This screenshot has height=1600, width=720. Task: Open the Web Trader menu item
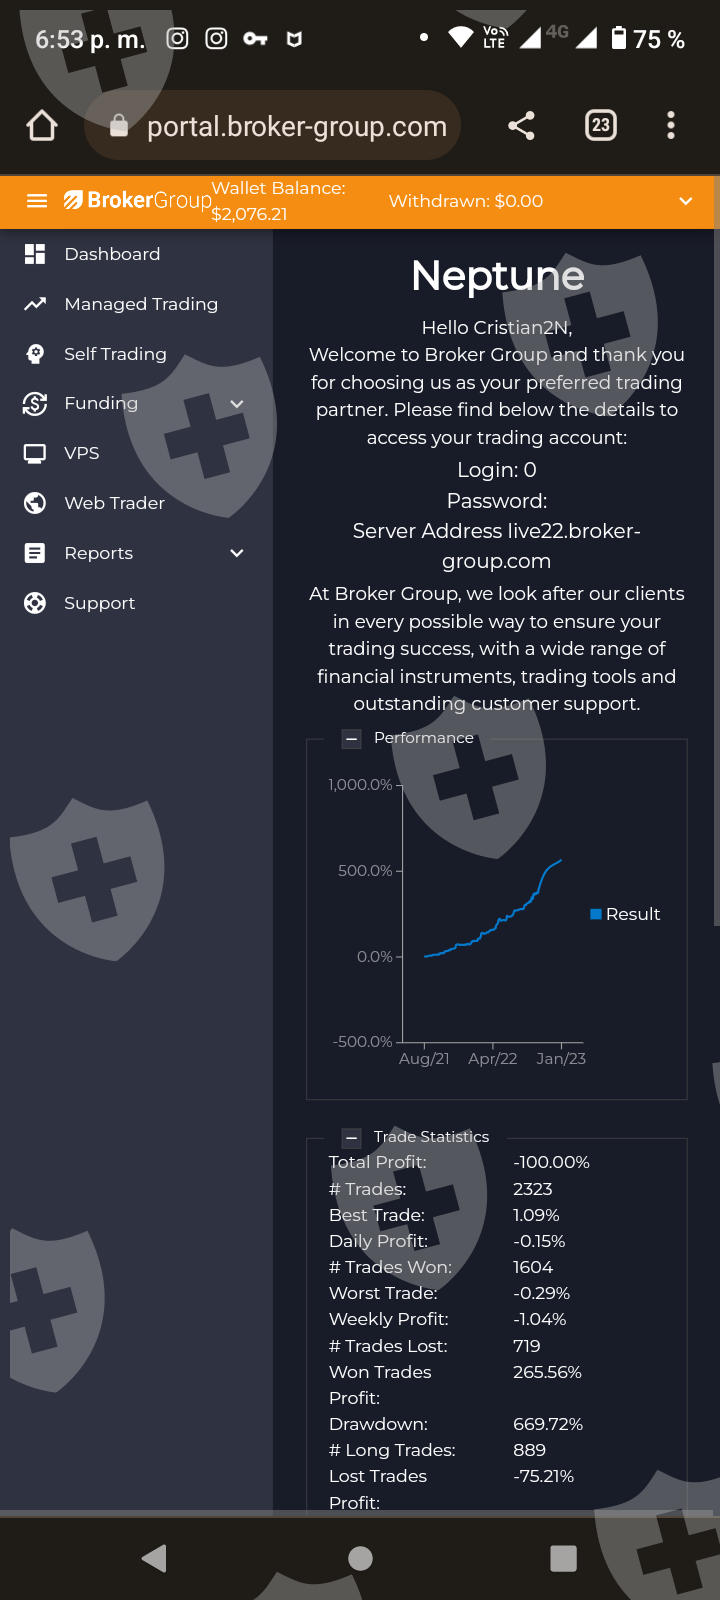(114, 503)
